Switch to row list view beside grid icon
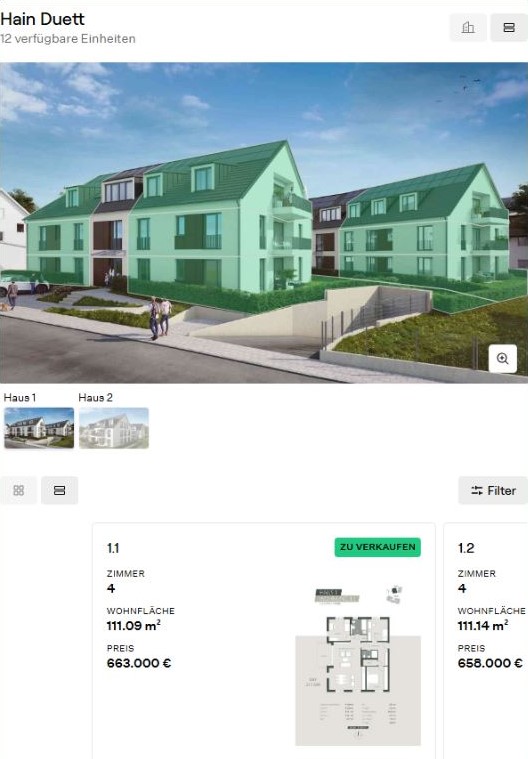Viewport: 528px width, 759px height. [60, 490]
